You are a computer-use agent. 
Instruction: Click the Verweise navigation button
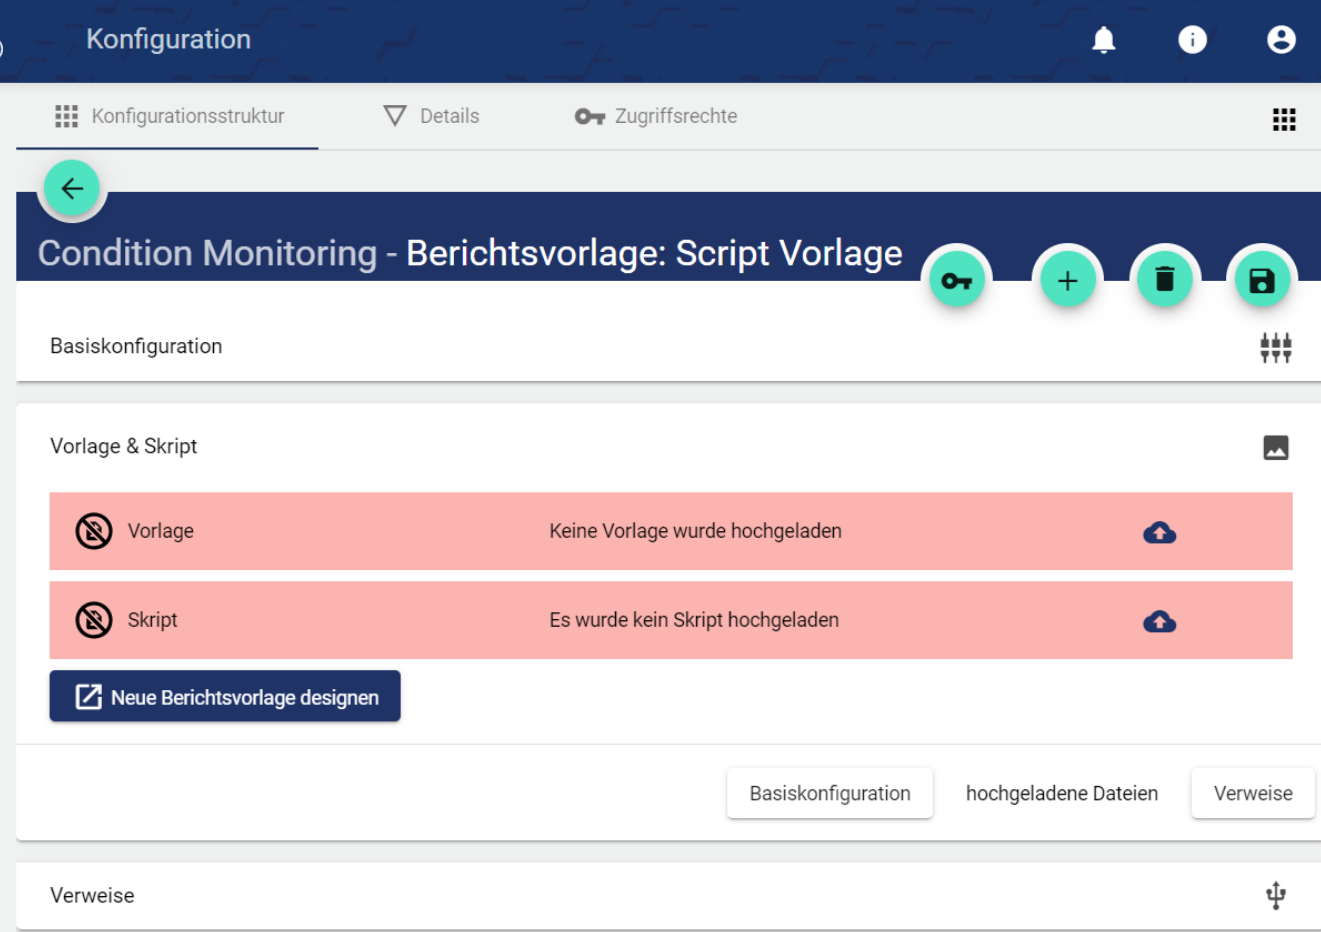(1252, 793)
